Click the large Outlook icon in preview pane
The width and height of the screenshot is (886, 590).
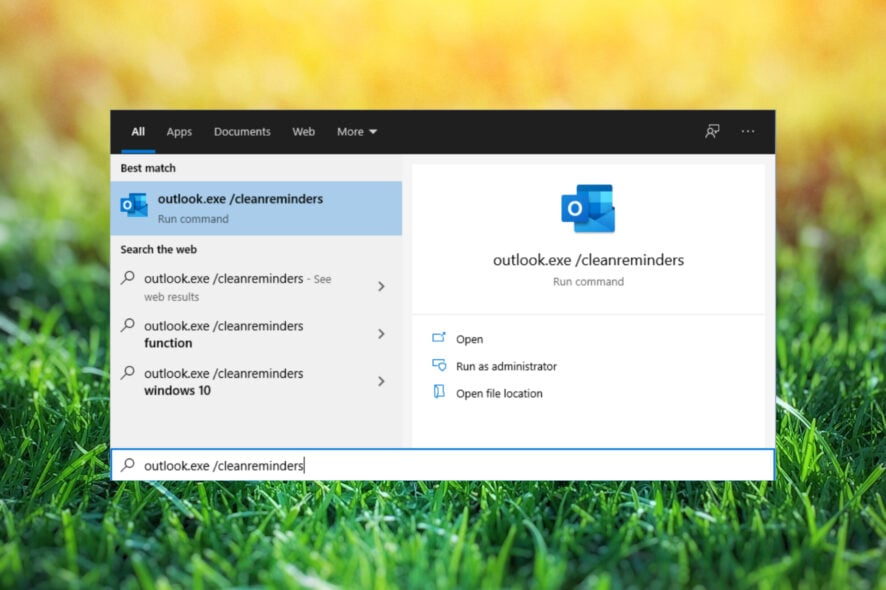(x=588, y=208)
